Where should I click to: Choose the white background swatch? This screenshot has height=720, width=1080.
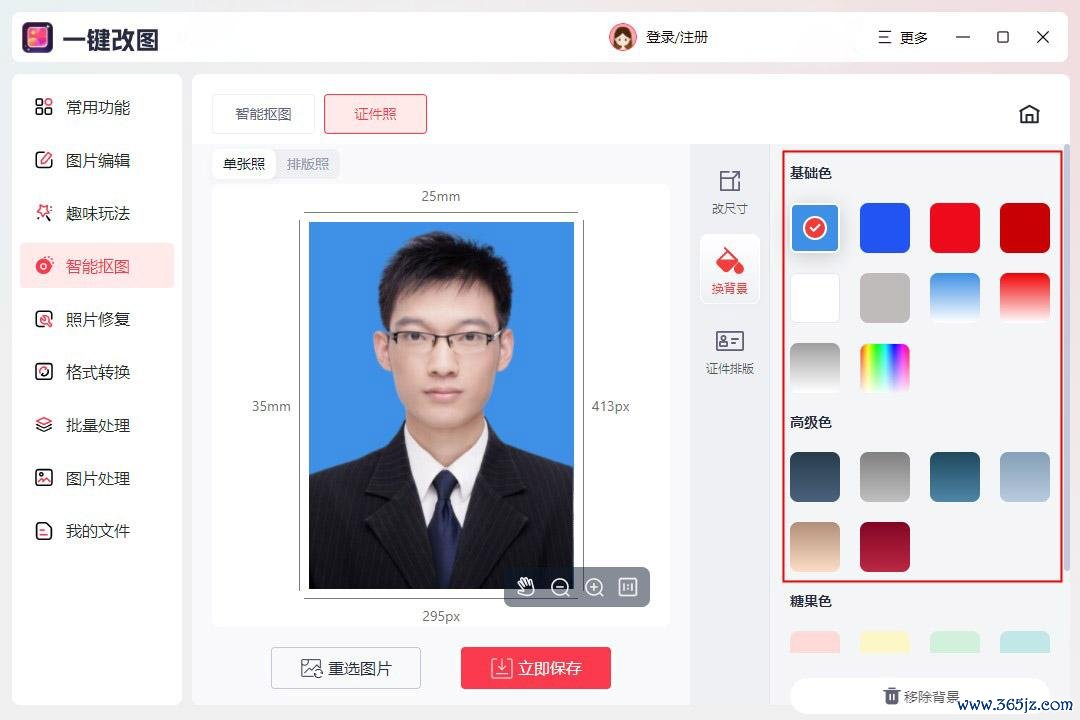815,298
